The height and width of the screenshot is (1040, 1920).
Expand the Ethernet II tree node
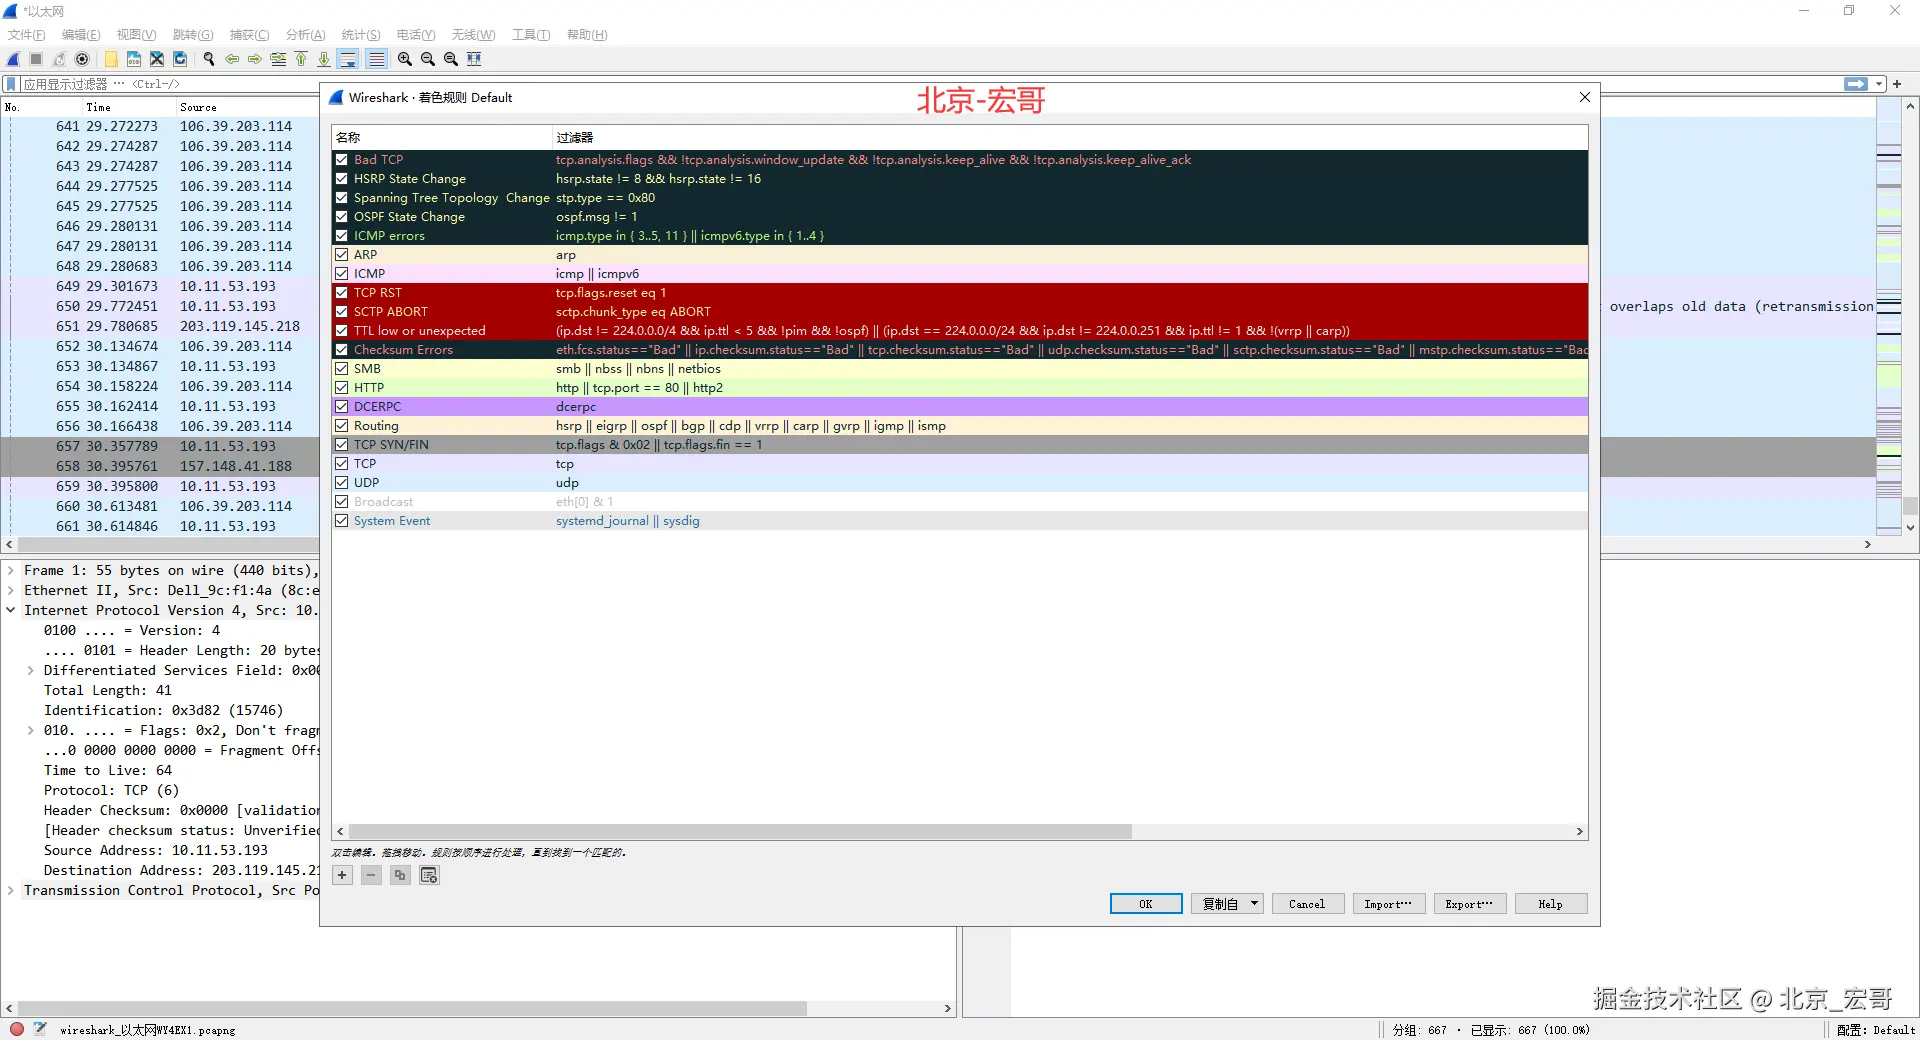[x=11, y=591]
